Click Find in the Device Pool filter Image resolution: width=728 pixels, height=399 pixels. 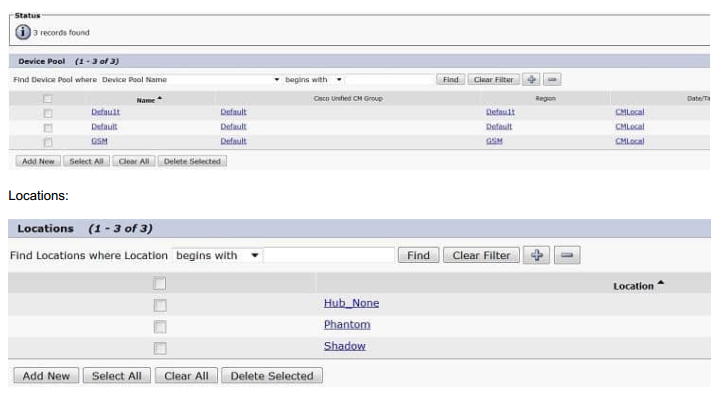point(450,79)
